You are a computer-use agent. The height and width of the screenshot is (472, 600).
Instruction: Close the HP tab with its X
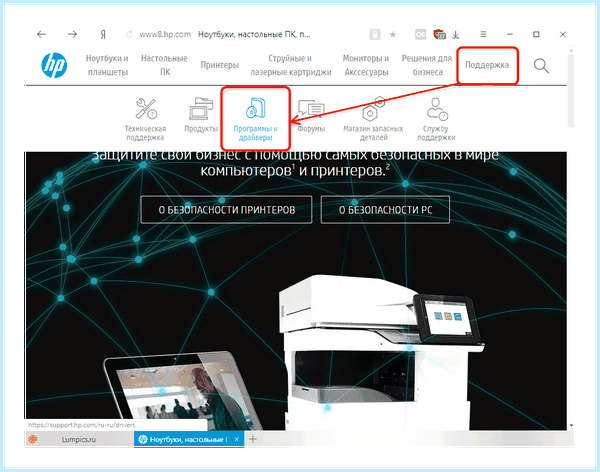237,439
